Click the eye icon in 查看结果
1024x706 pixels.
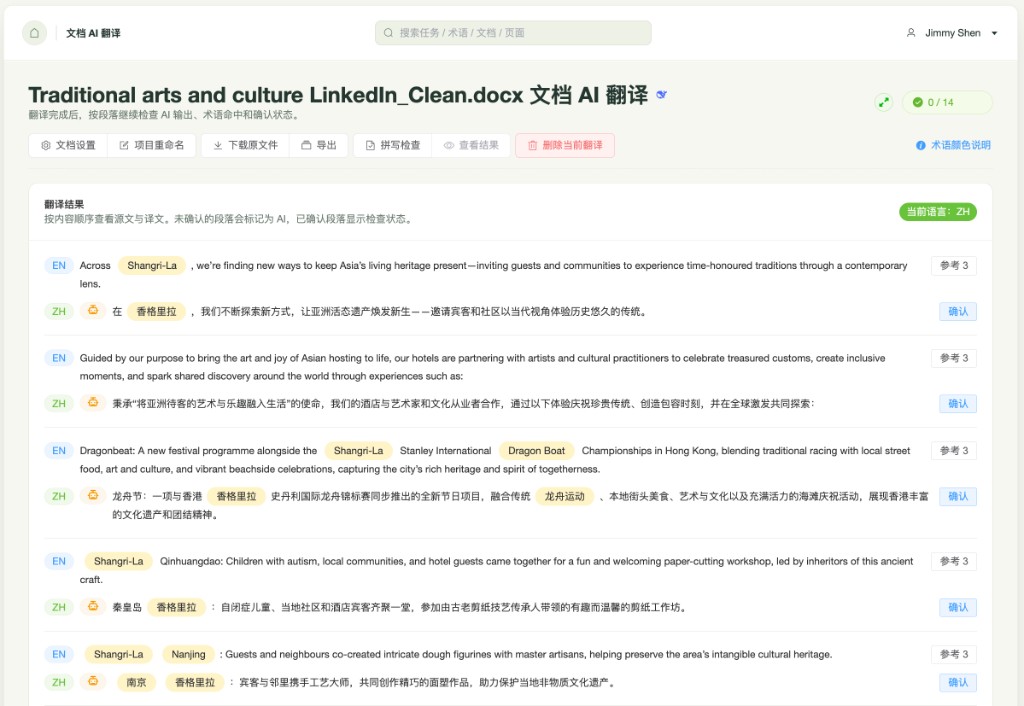point(449,145)
